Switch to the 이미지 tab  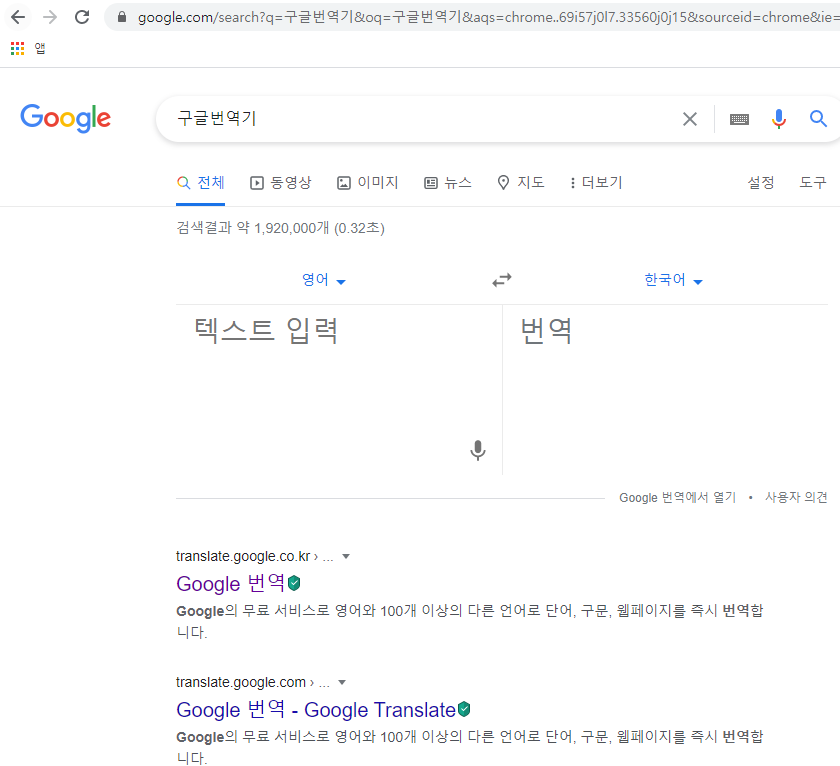point(368,183)
